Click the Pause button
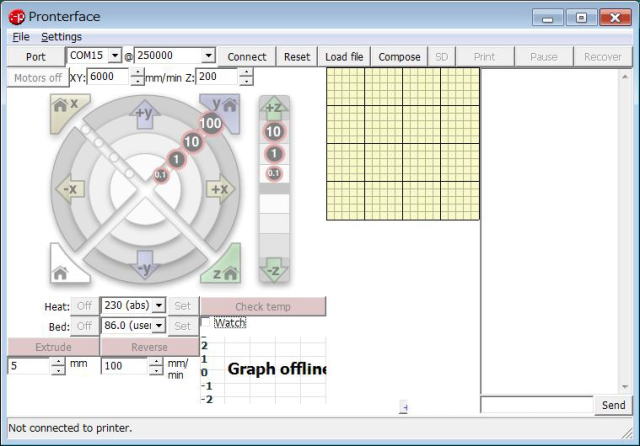Viewport: 640px width, 446px height. click(x=544, y=57)
